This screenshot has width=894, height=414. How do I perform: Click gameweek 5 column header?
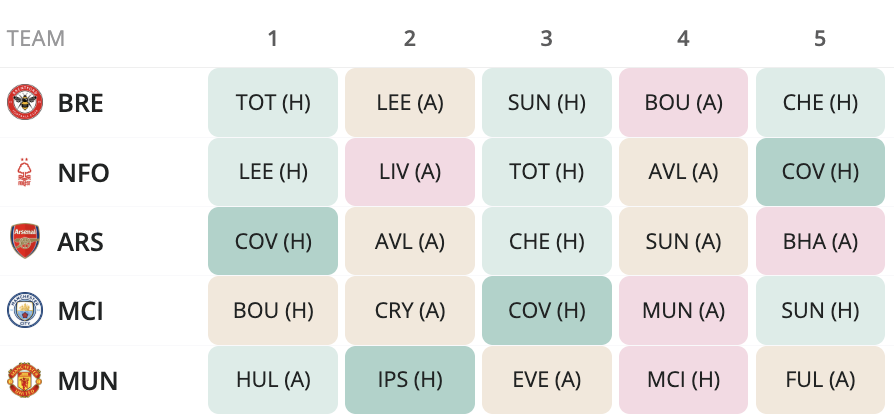[x=820, y=38]
